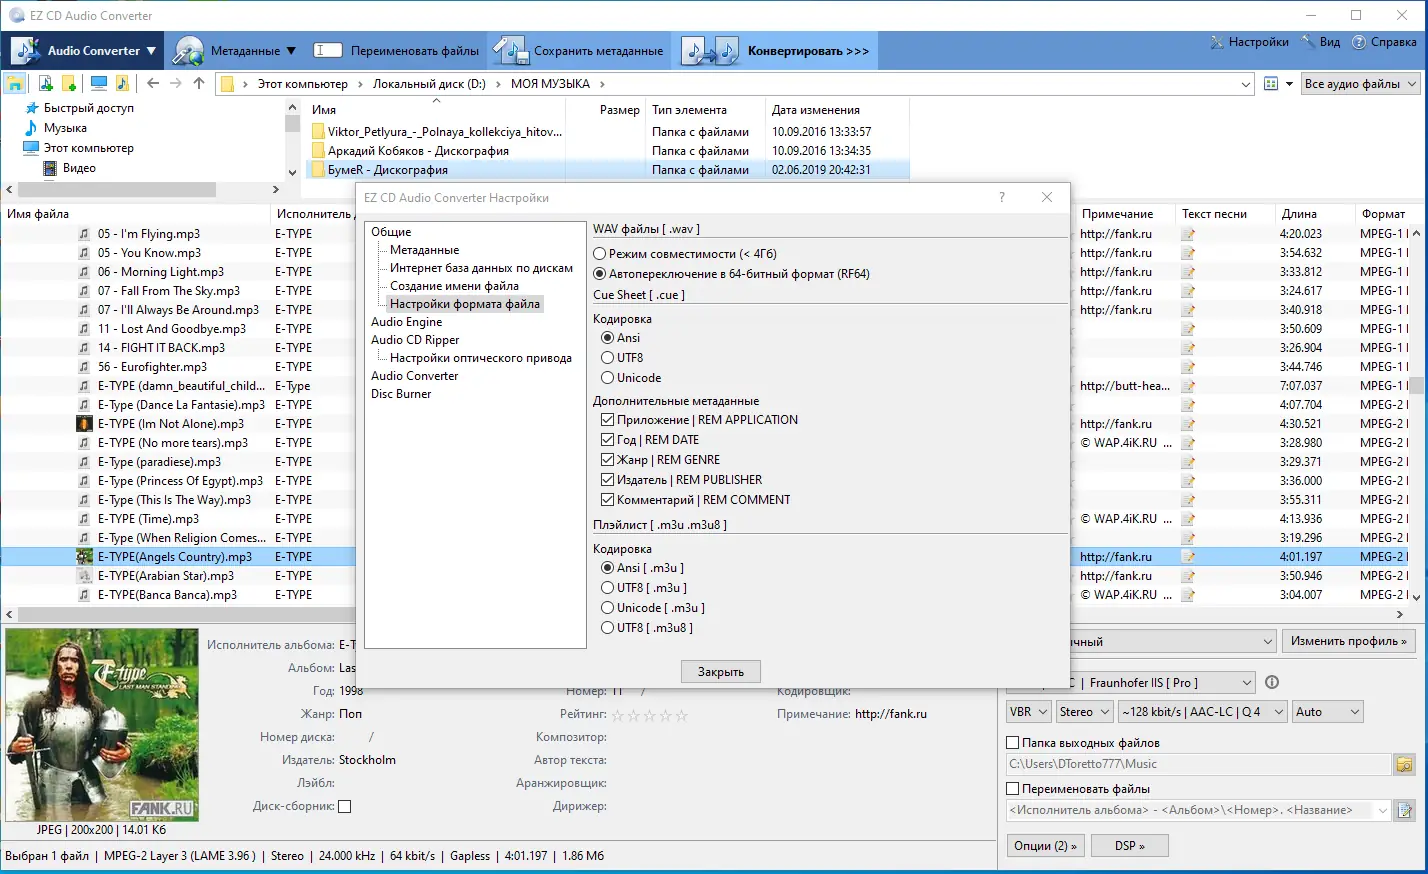Click the file list view mode icon

tap(1271, 84)
